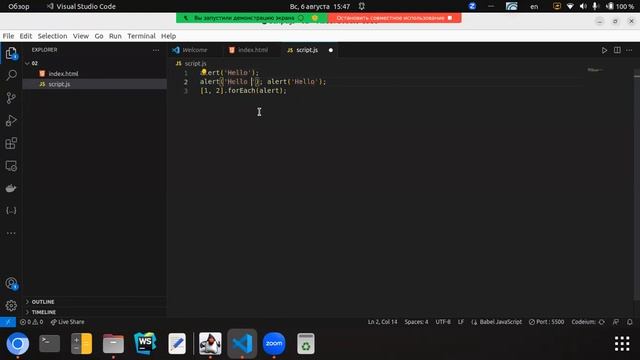
Task: Launch WebStorm from the dock
Action: click(x=145, y=343)
